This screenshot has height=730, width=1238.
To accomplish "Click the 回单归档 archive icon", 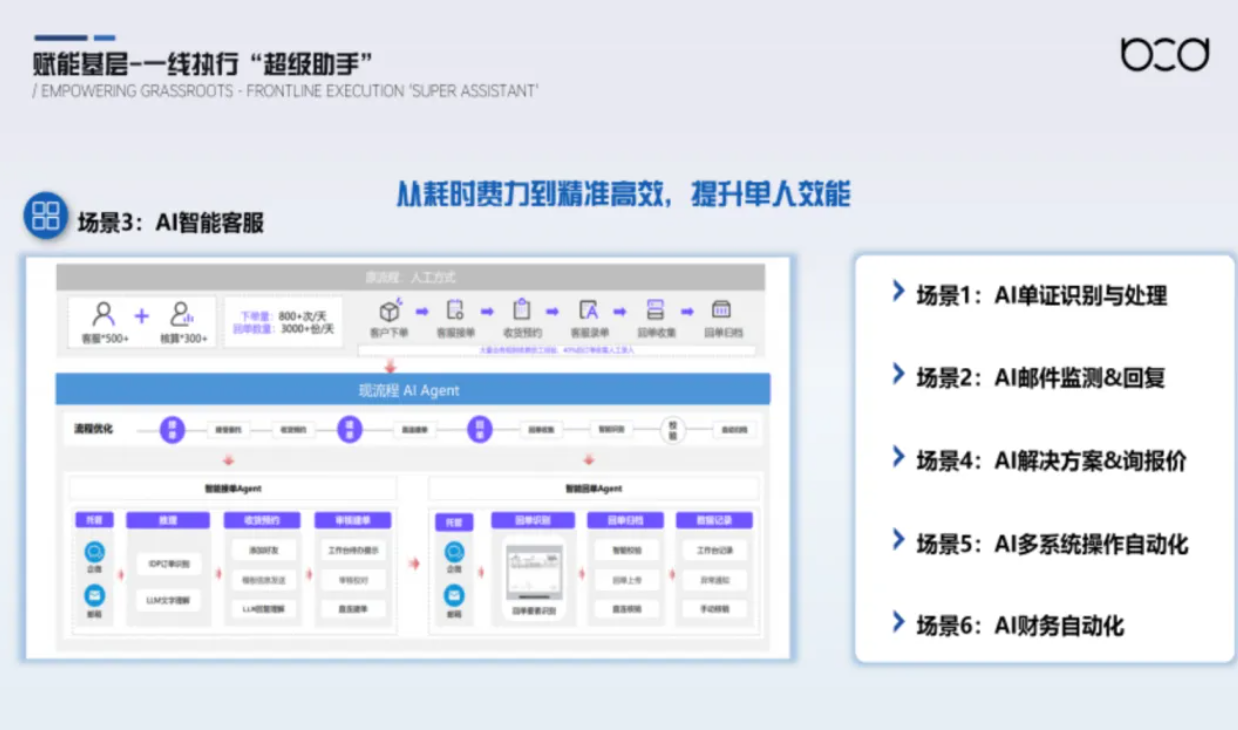I will point(720,310).
